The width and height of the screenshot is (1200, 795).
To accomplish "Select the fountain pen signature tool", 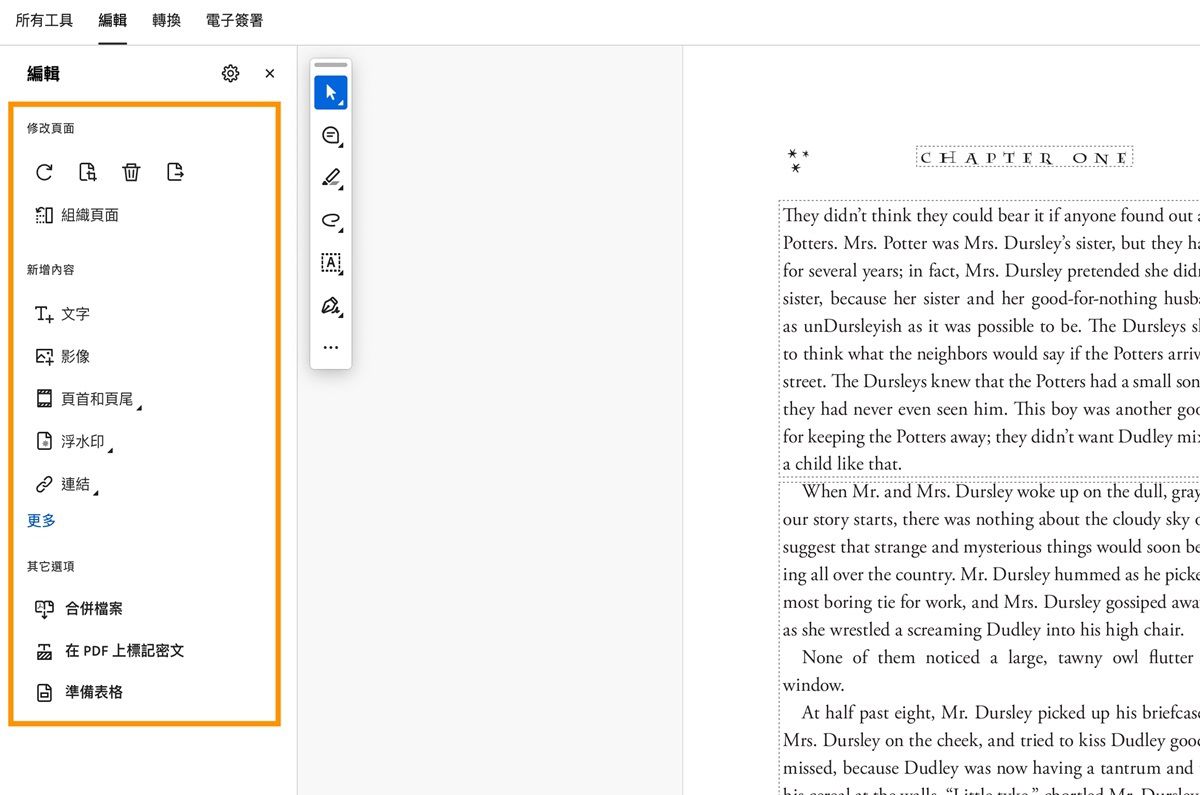I will 331,306.
